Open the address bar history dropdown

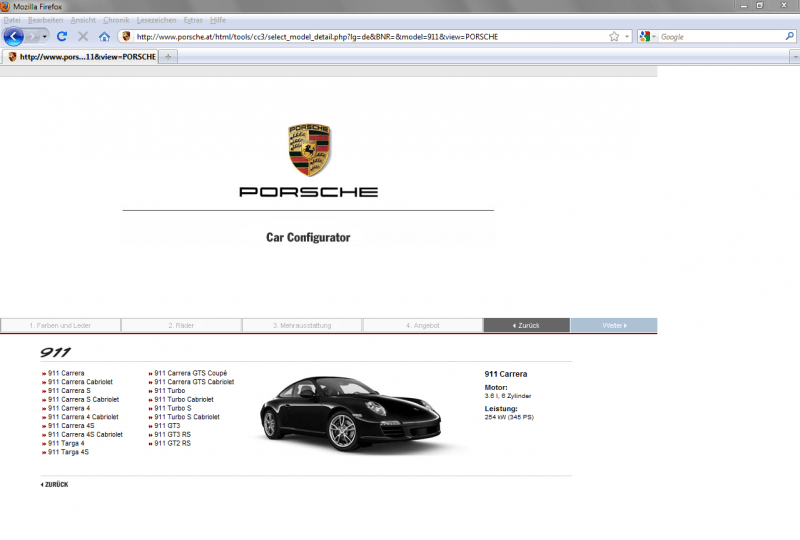click(627, 37)
